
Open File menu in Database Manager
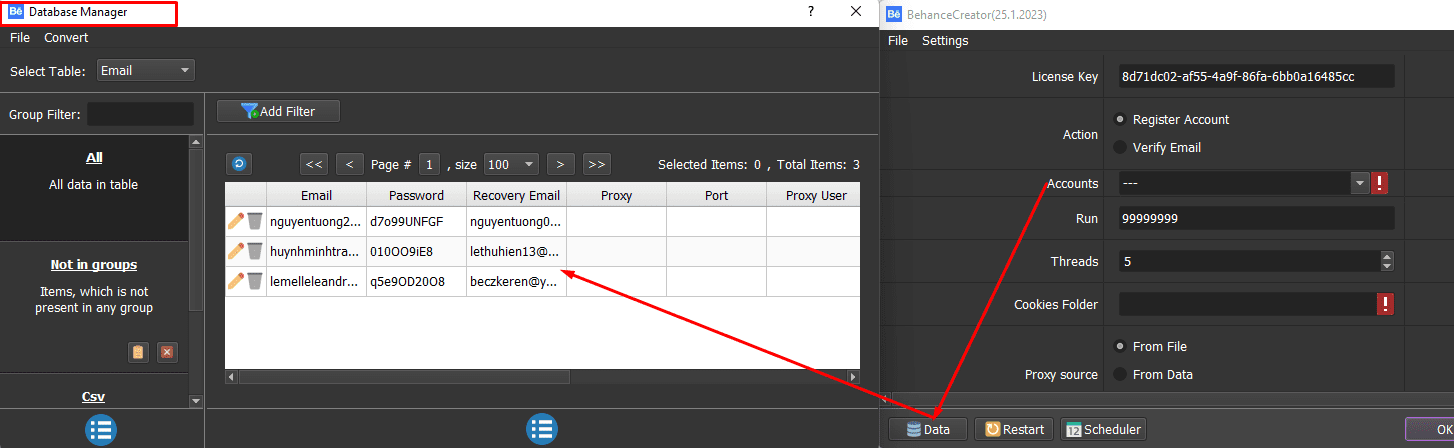pos(20,37)
